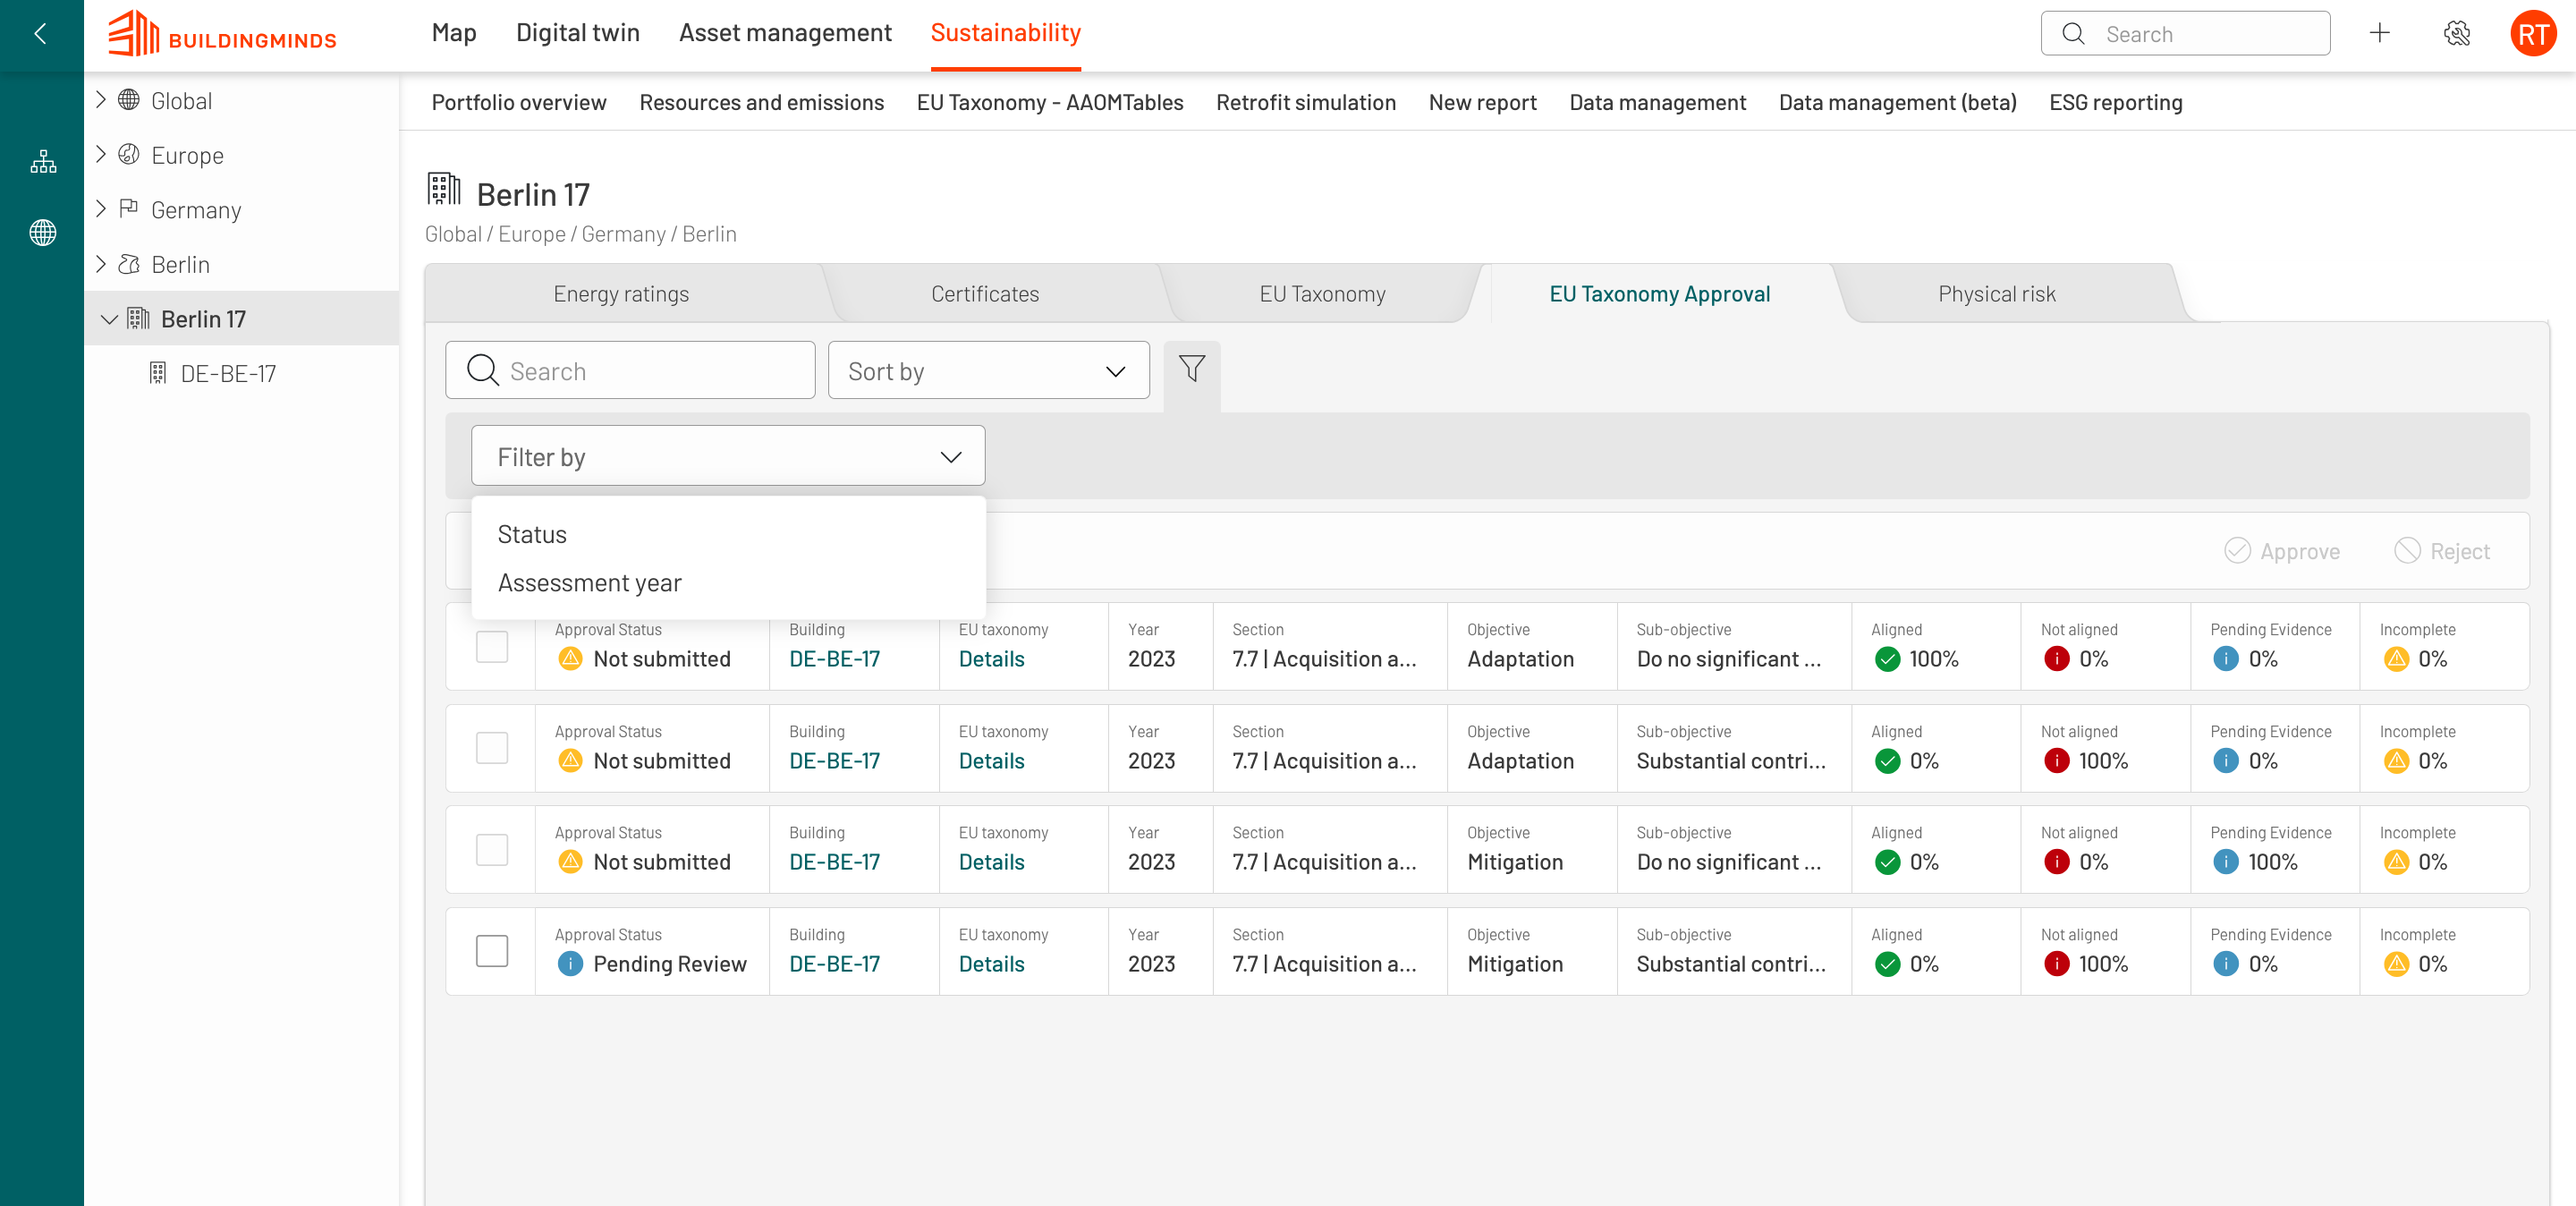The width and height of the screenshot is (2576, 1206).
Task: Open the Sort by dropdown
Action: tap(988, 371)
